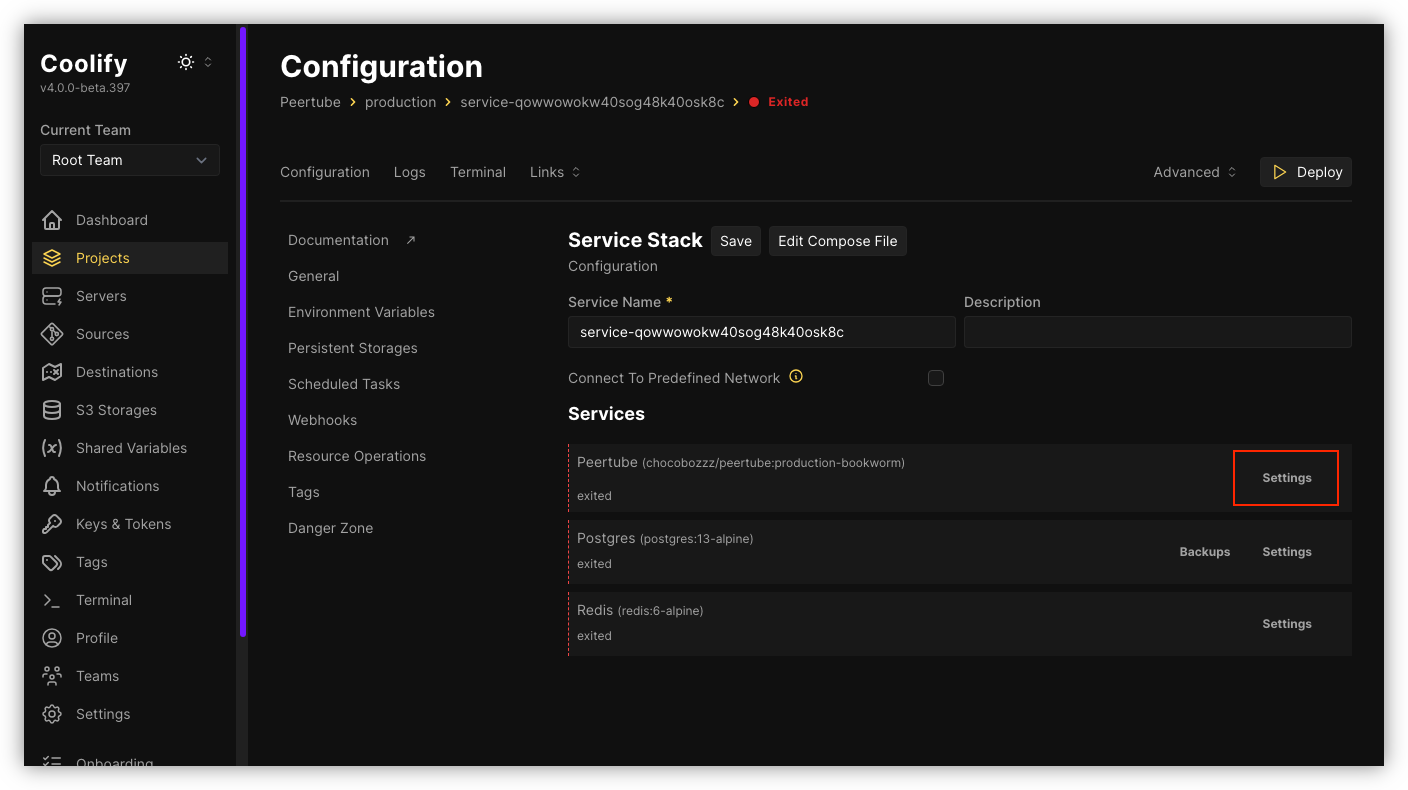Click the Coolify logo title
Viewport: 1408px width, 790px height.
[84, 63]
